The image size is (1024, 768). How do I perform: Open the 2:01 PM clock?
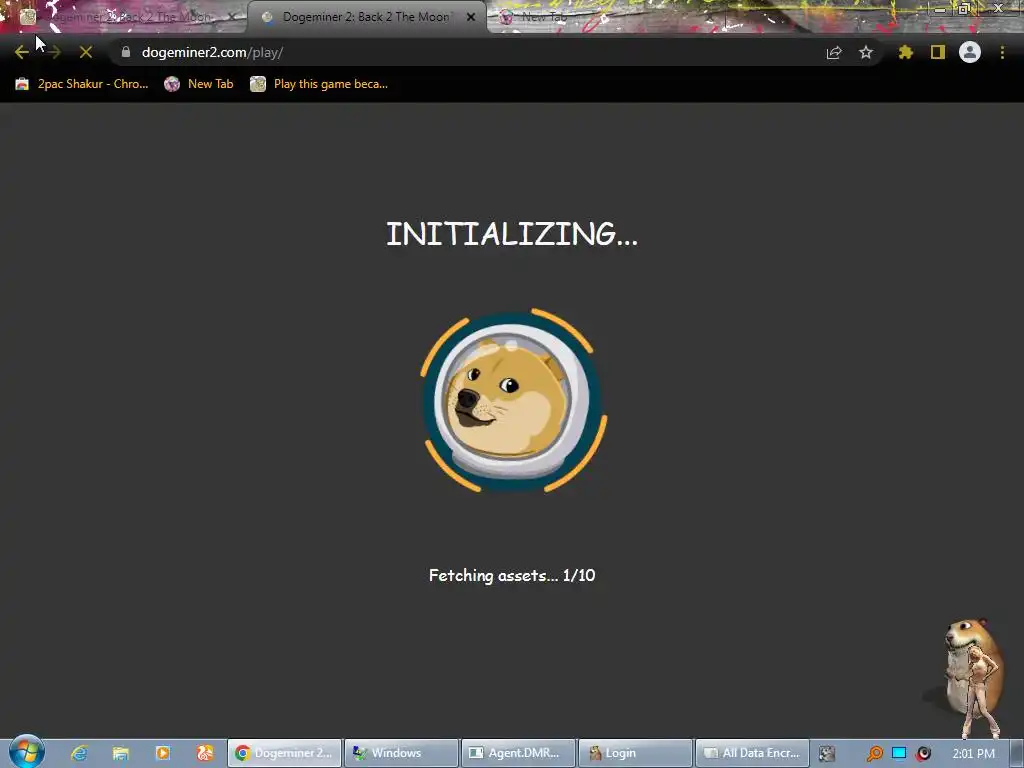coord(974,754)
